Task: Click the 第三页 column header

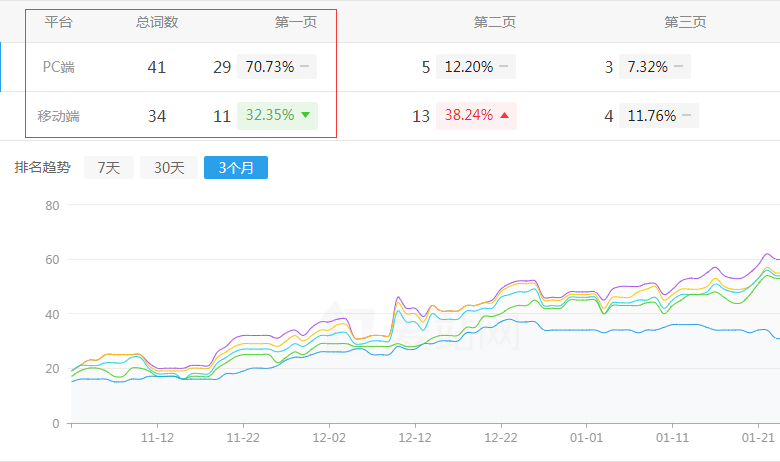Action: [x=685, y=22]
